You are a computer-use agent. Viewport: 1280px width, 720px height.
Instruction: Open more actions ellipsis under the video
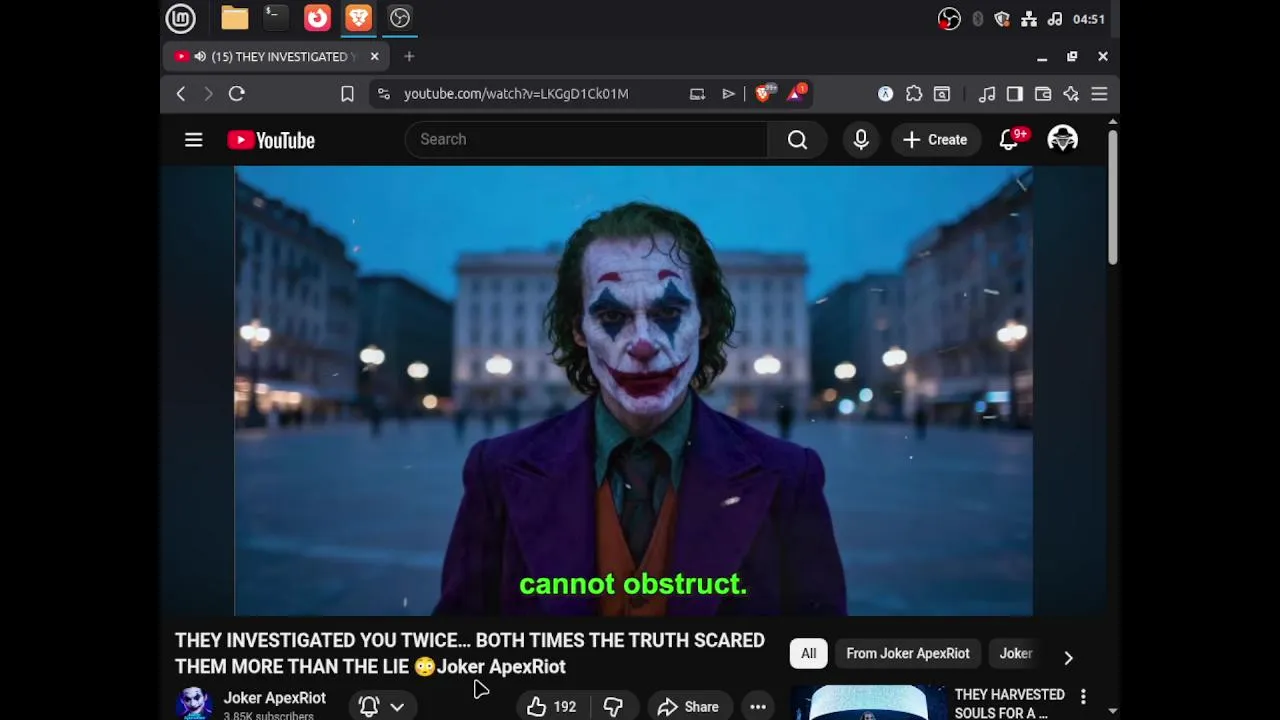(x=758, y=707)
